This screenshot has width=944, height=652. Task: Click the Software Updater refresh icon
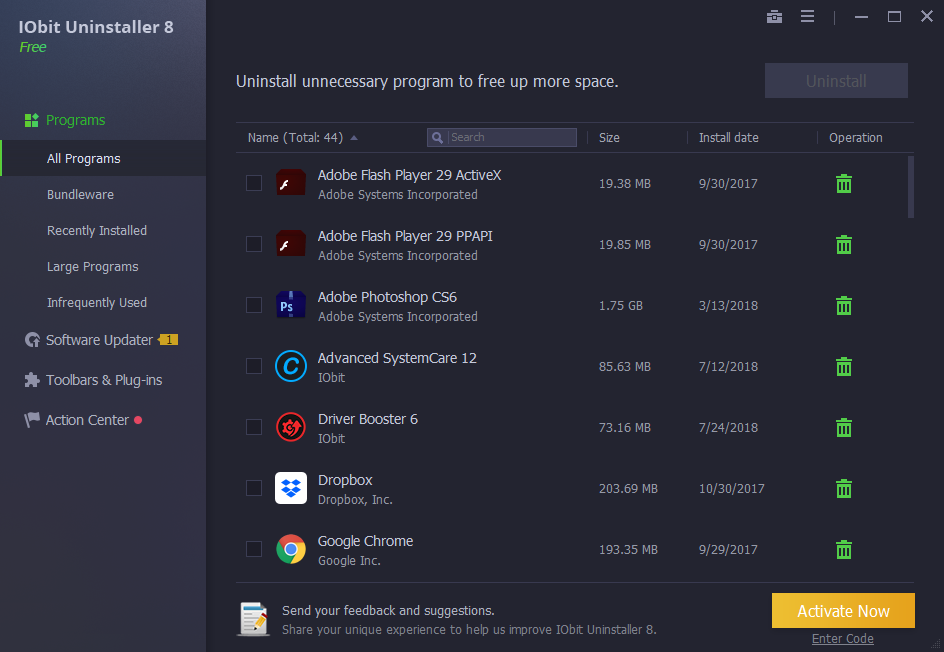click(x=32, y=340)
